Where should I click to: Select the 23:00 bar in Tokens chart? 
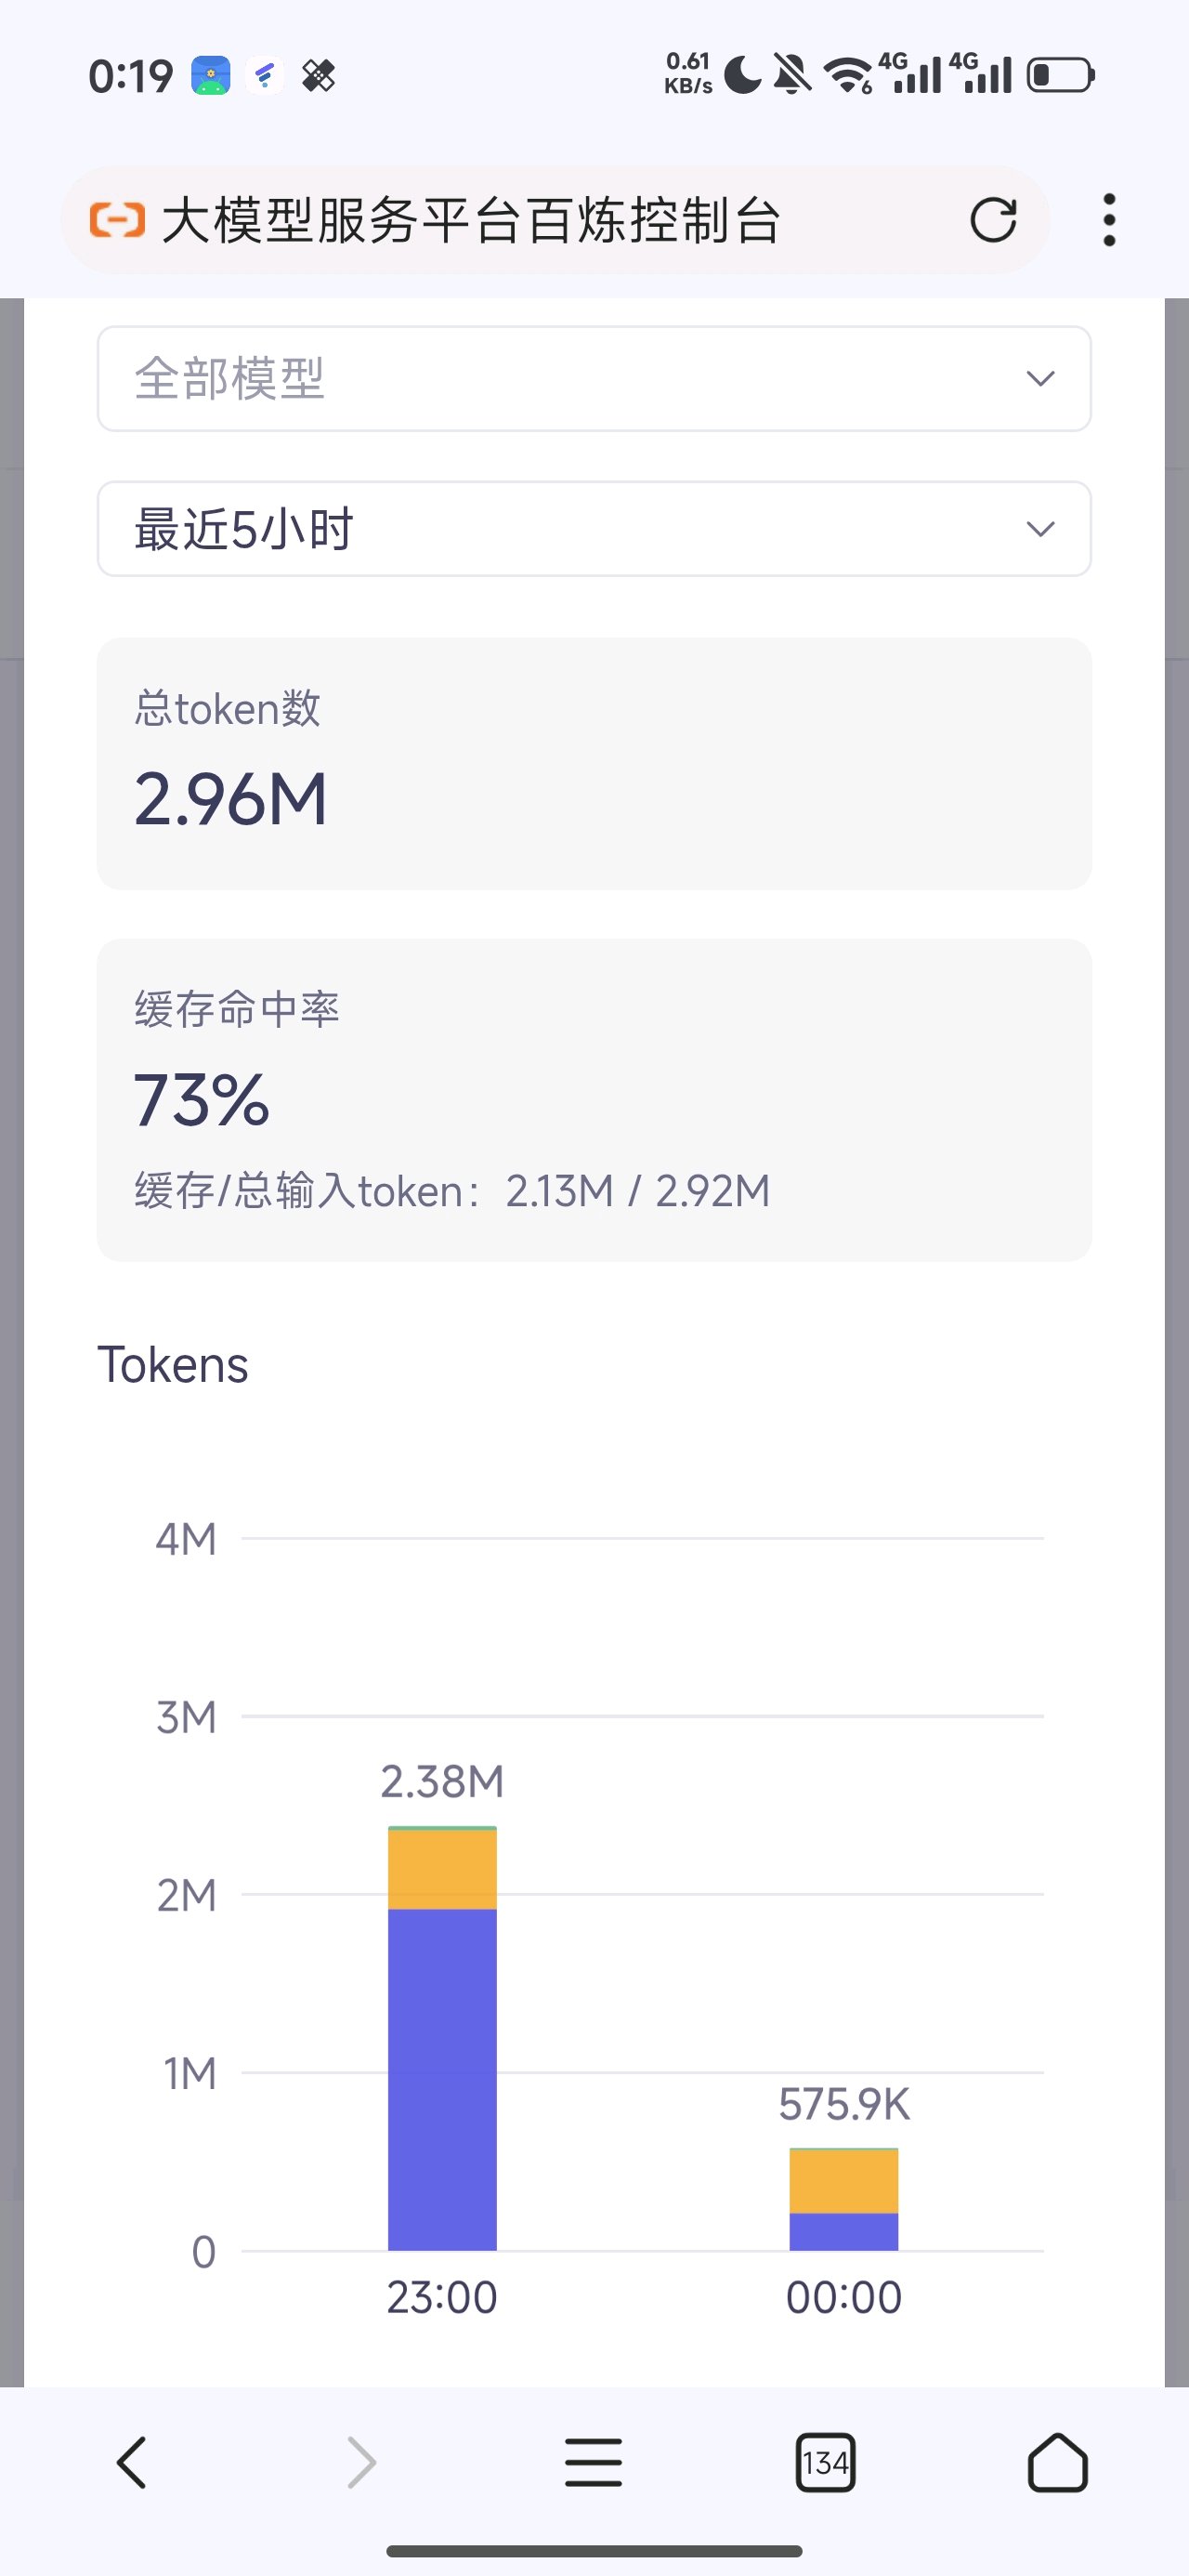[442, 2038]
